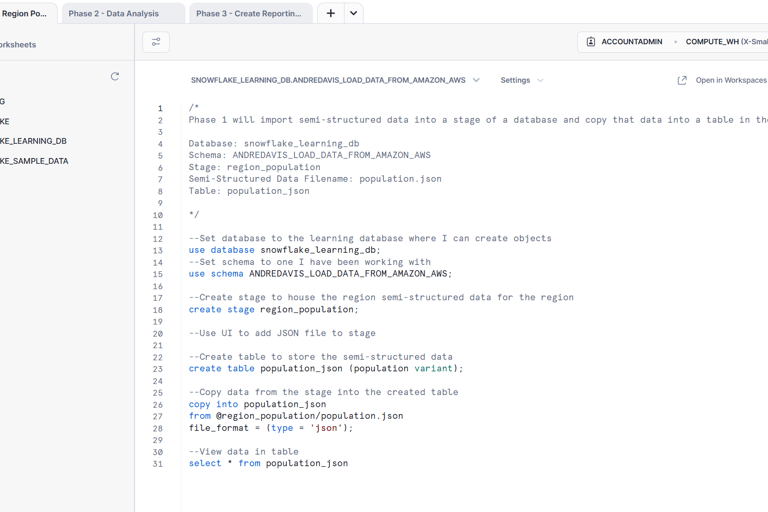Refresh the database object list

(x=115, y=76)
